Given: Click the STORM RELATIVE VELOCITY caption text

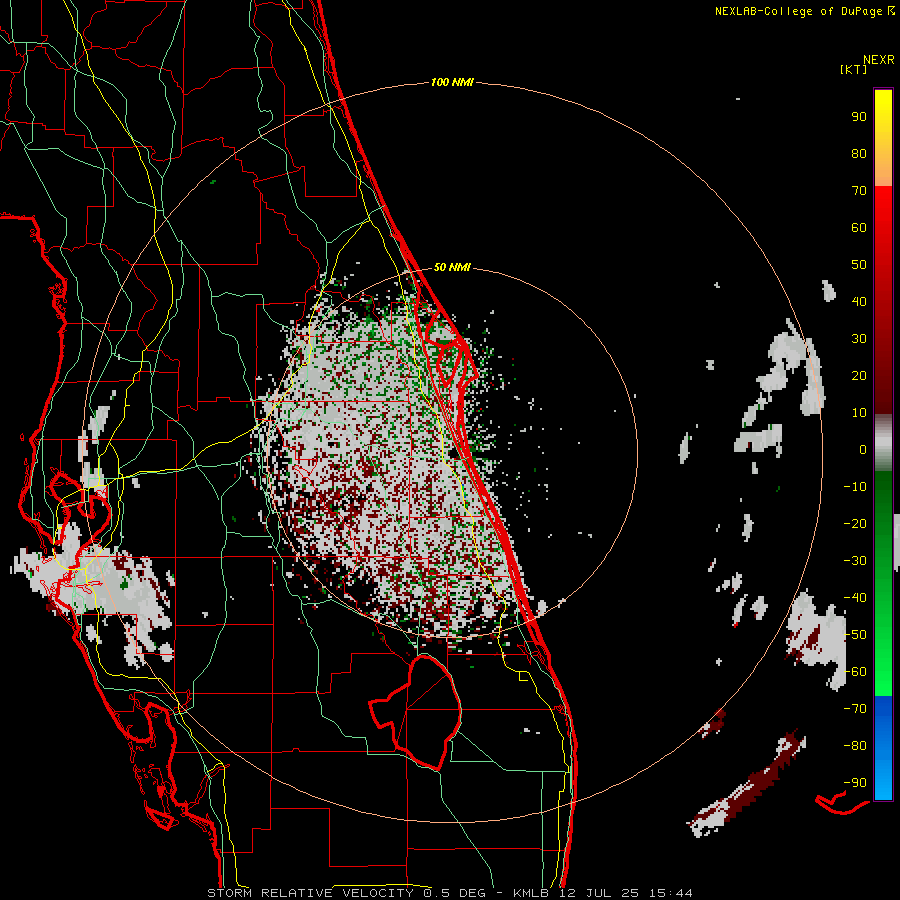Looking at the screenshot, I should pyautogui.click(x=310, y=893).
